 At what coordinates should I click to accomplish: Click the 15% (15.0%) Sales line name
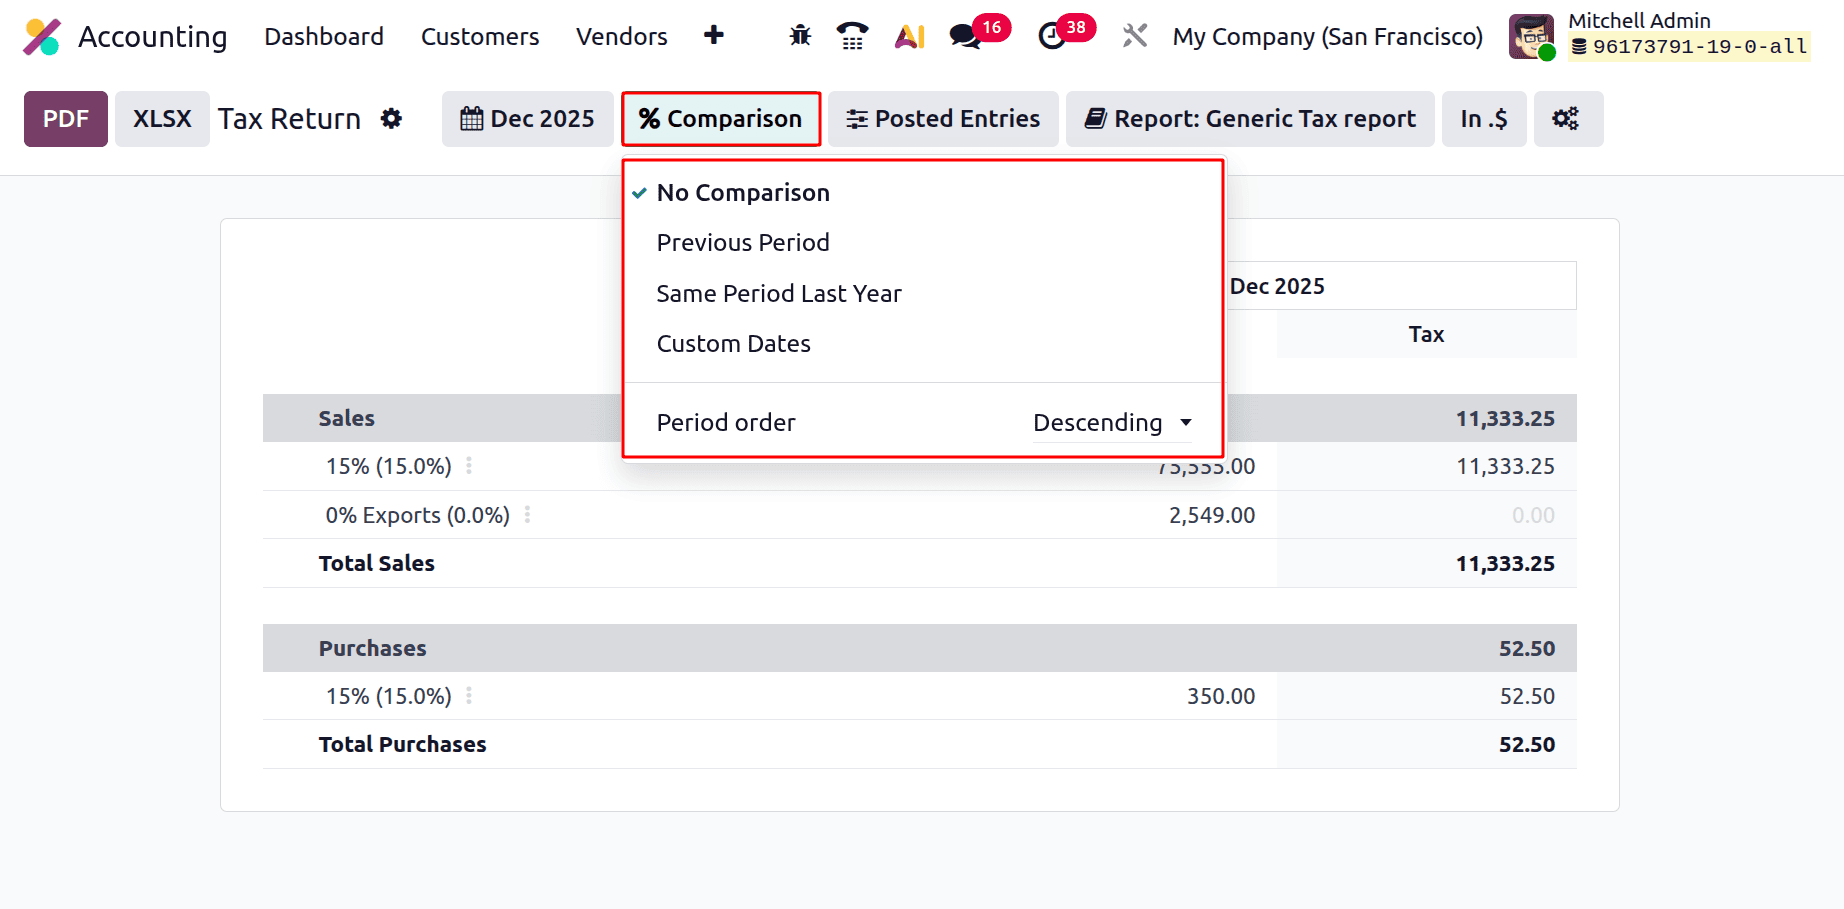coord(388,466)
